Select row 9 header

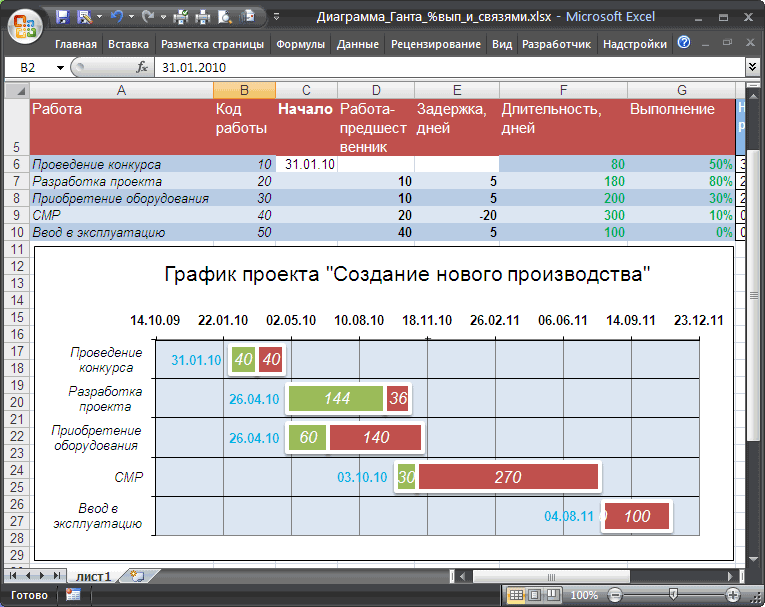[17, 215]
